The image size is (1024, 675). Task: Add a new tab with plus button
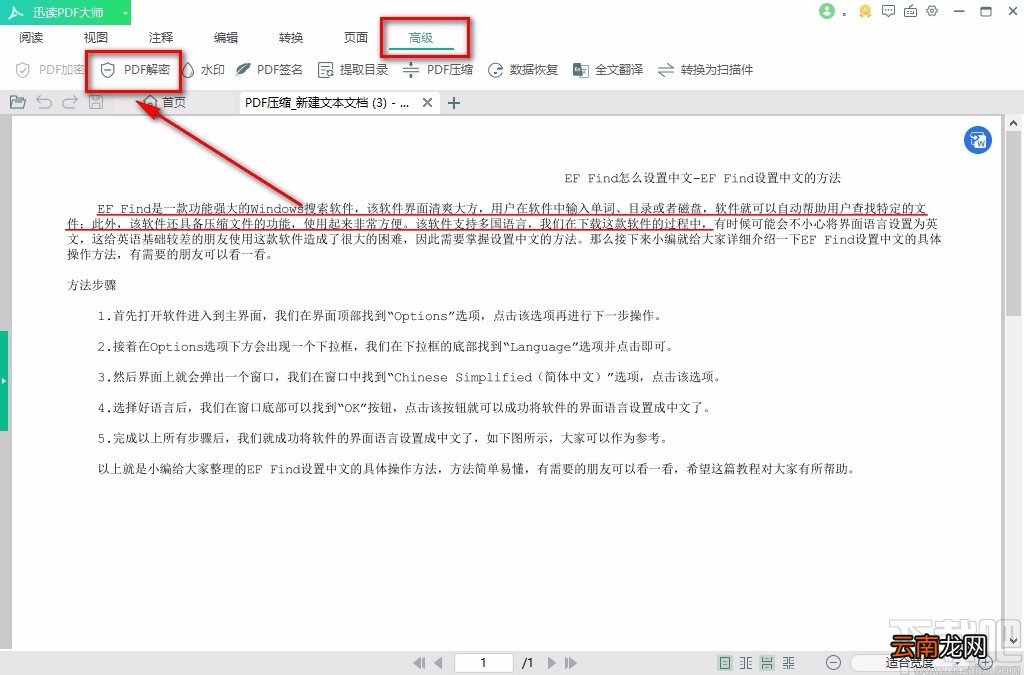(x=454, y=102)
